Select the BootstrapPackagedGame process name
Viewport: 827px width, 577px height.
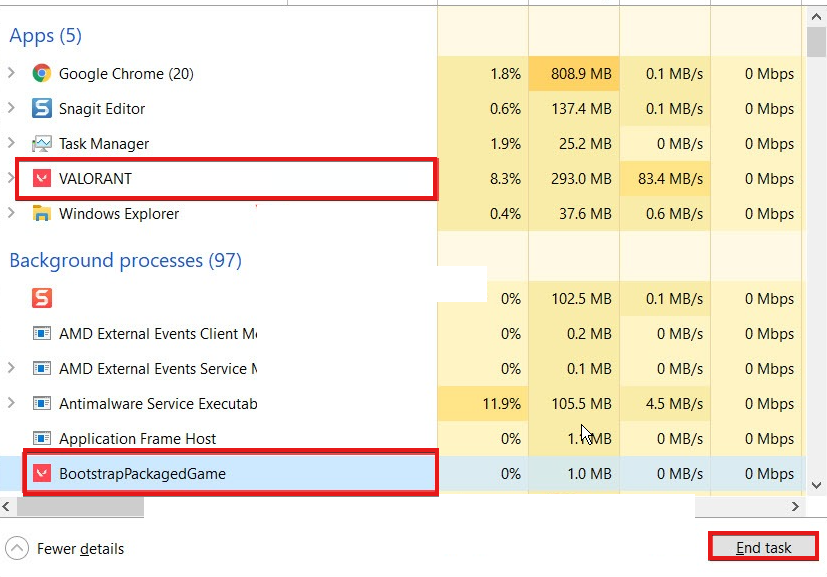142,474
